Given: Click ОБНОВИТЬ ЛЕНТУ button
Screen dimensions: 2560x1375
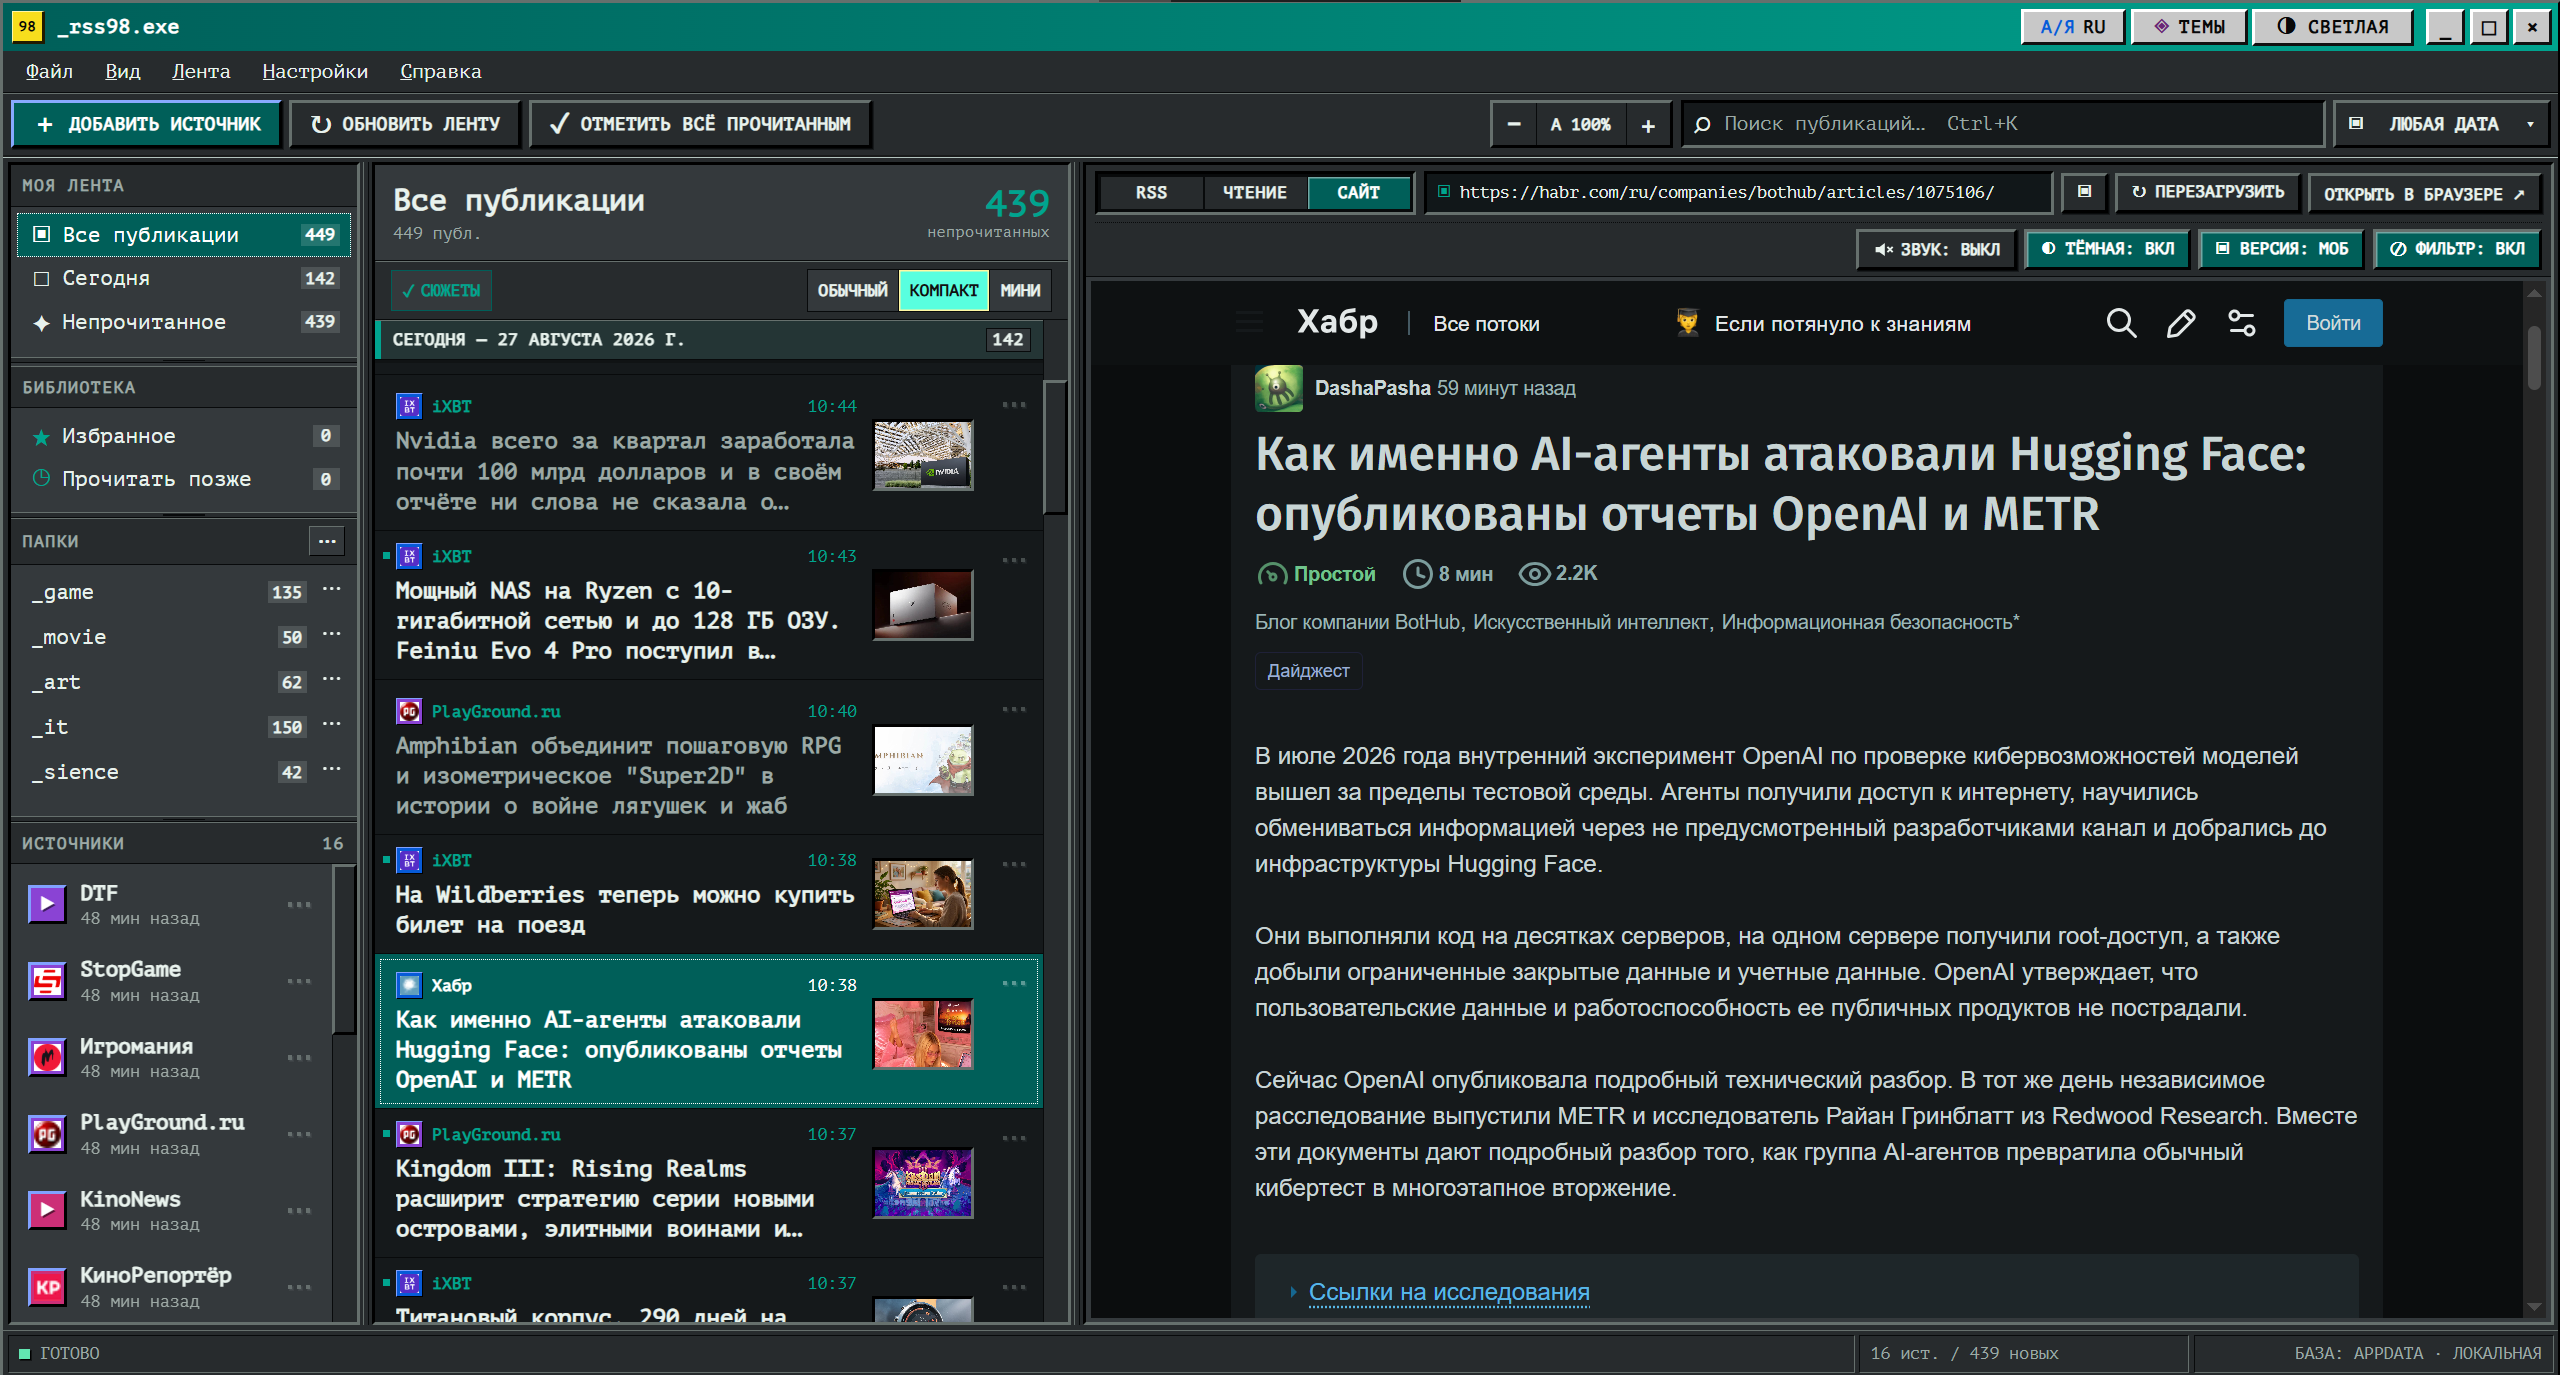Looking at the screenshot, I should click(406, 124).
